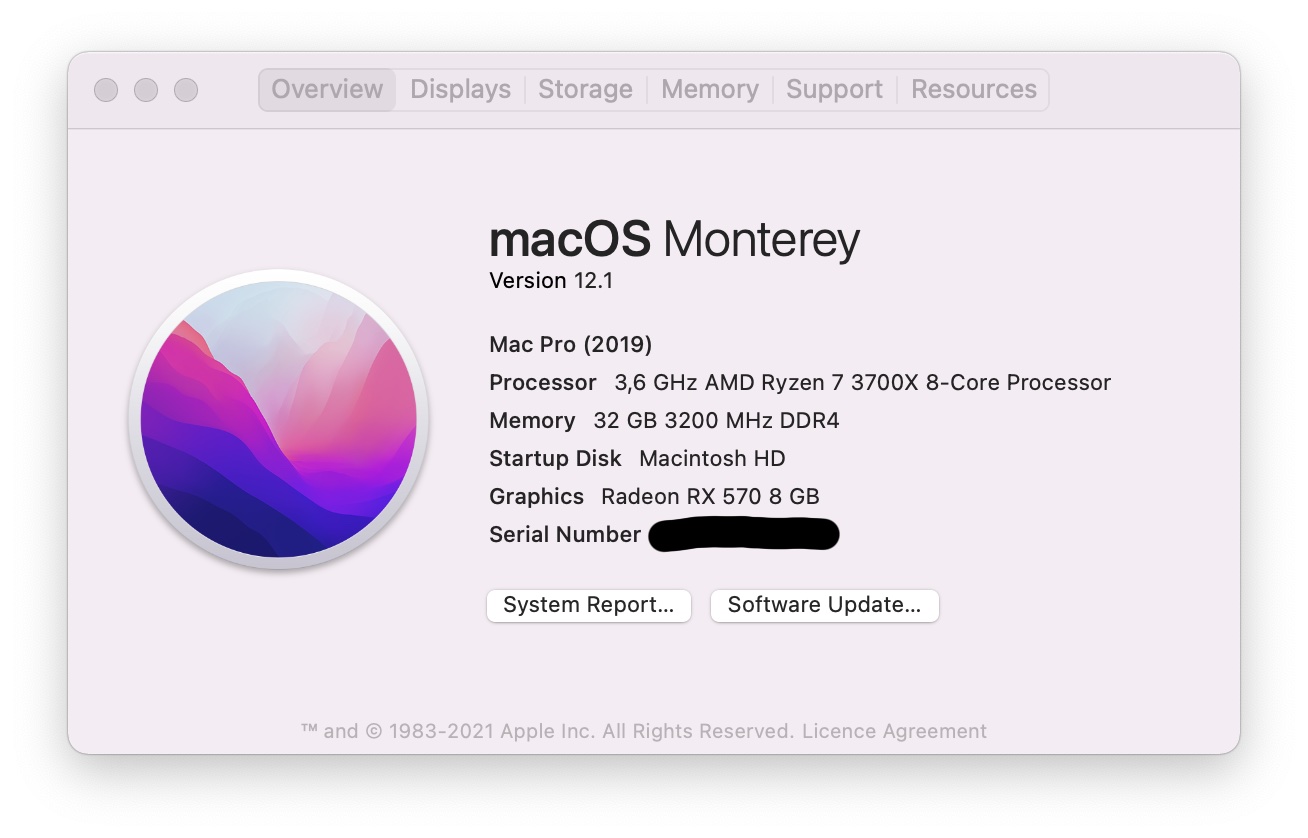Click the macOS Monterey wallpaper logo
1308x838 pixels.
pyautogui.click(x=279, y=419)
